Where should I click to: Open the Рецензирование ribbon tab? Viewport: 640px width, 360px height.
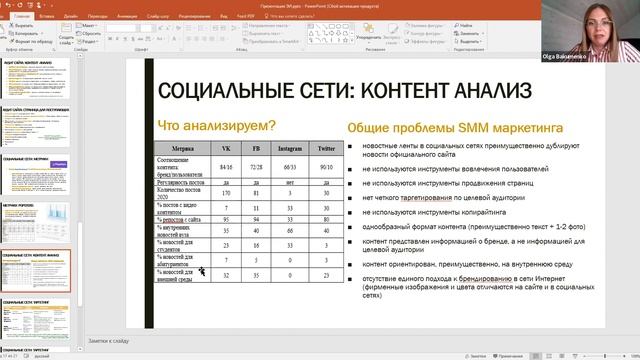(x=194, y=16)
